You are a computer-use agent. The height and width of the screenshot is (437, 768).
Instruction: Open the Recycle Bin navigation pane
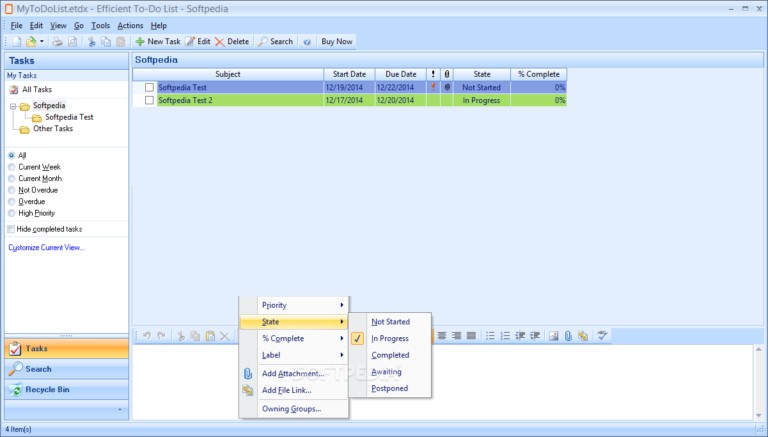[67, 390]
